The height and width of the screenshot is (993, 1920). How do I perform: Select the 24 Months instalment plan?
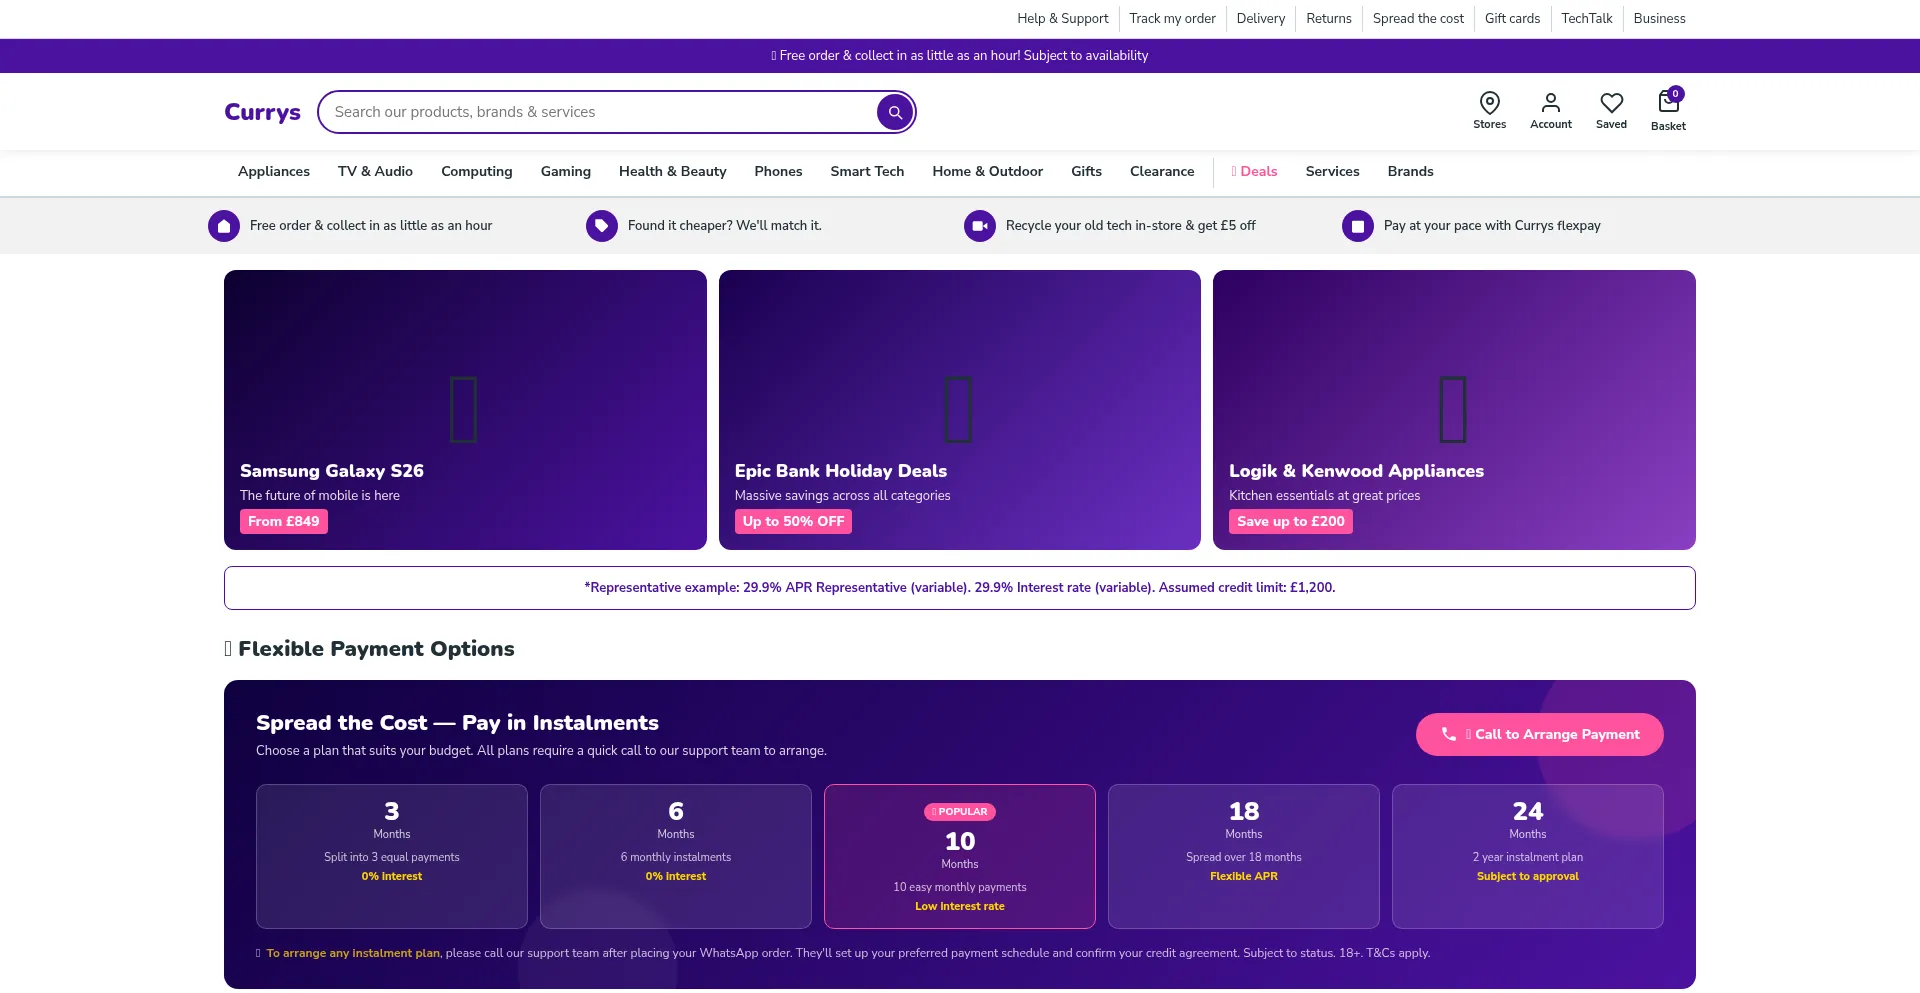pos(1528,856)
